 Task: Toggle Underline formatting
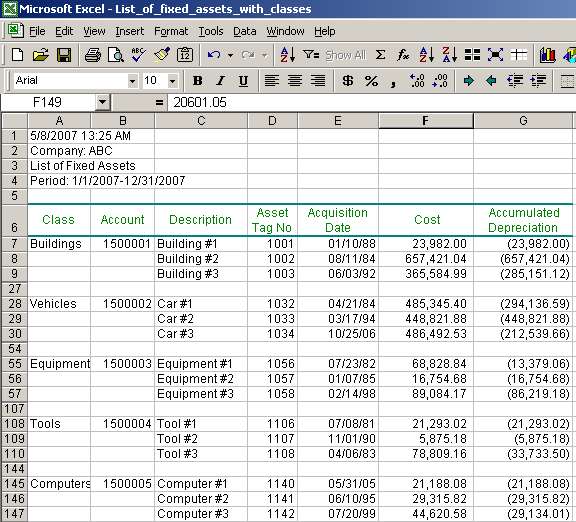coord(243,80)
